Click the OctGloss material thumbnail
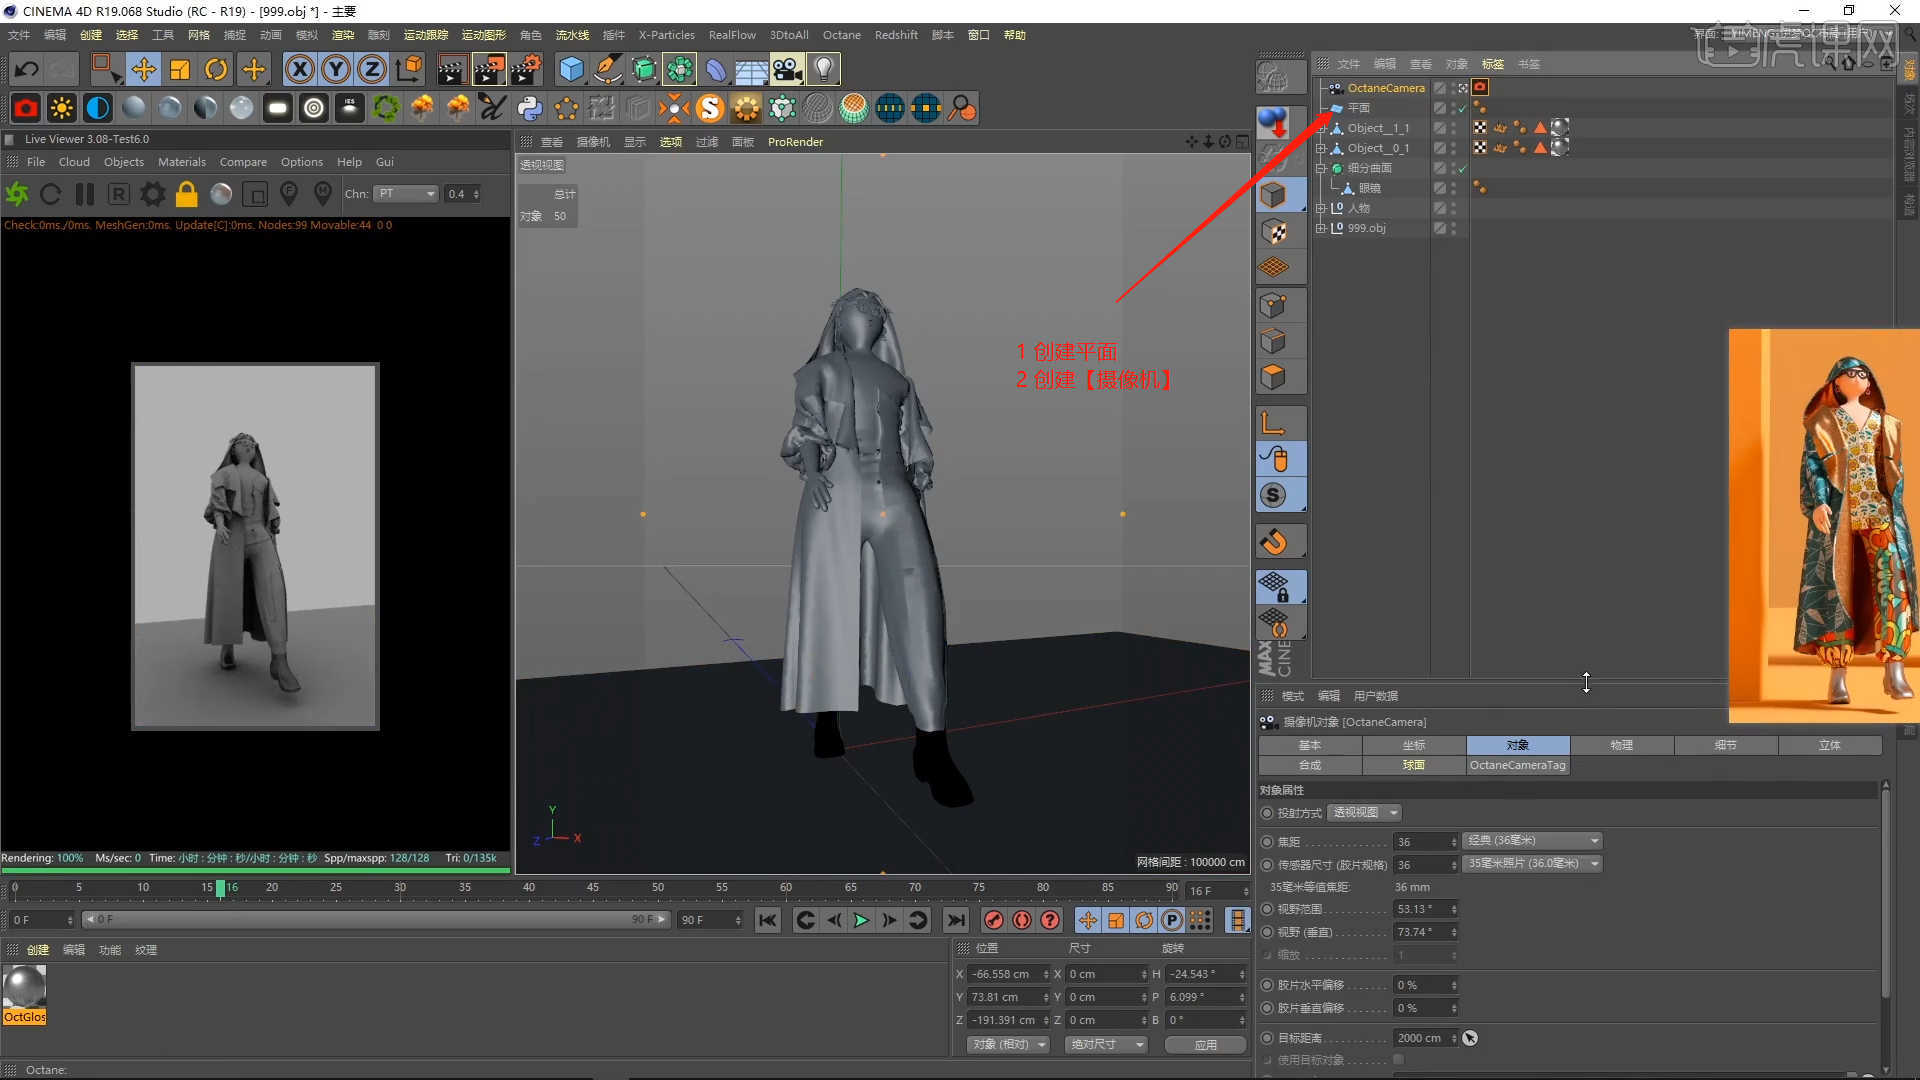This screenshot has width=1920, height=1080. pyautogui.click(x=22, y=988)
